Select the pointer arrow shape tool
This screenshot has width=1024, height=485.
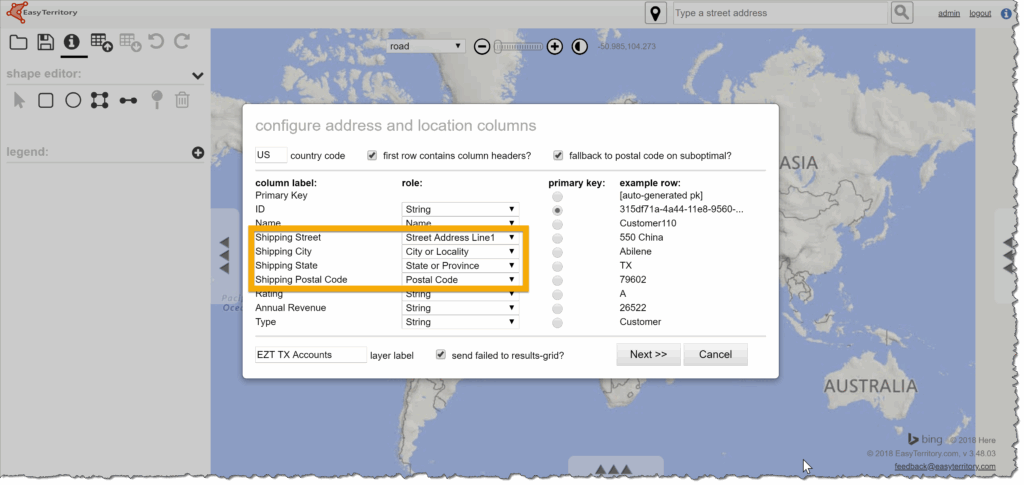(19, 100)
